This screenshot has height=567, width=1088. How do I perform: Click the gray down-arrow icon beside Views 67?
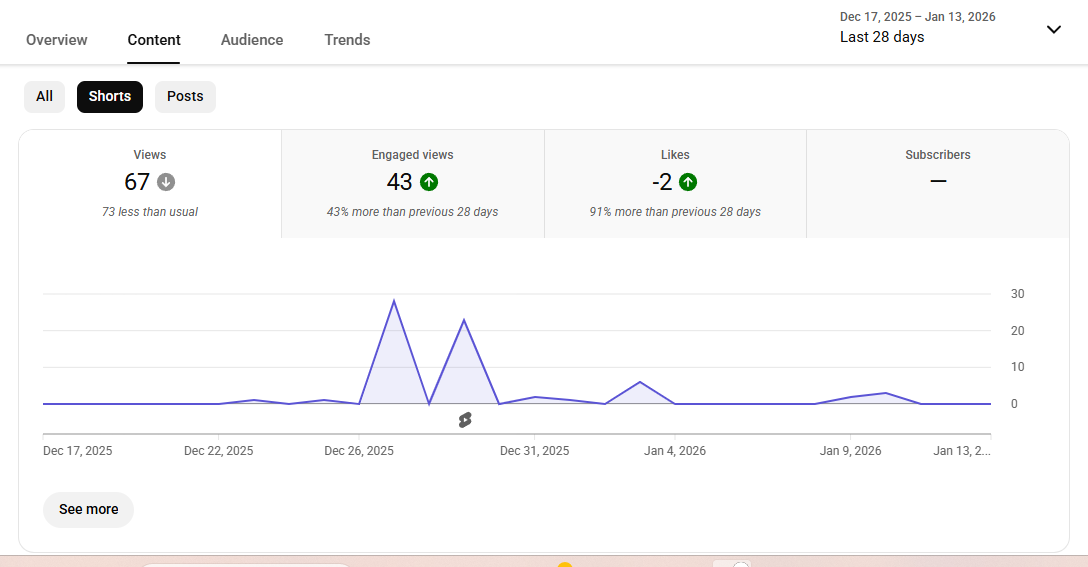pyautogui.click(x=166, y=182)
